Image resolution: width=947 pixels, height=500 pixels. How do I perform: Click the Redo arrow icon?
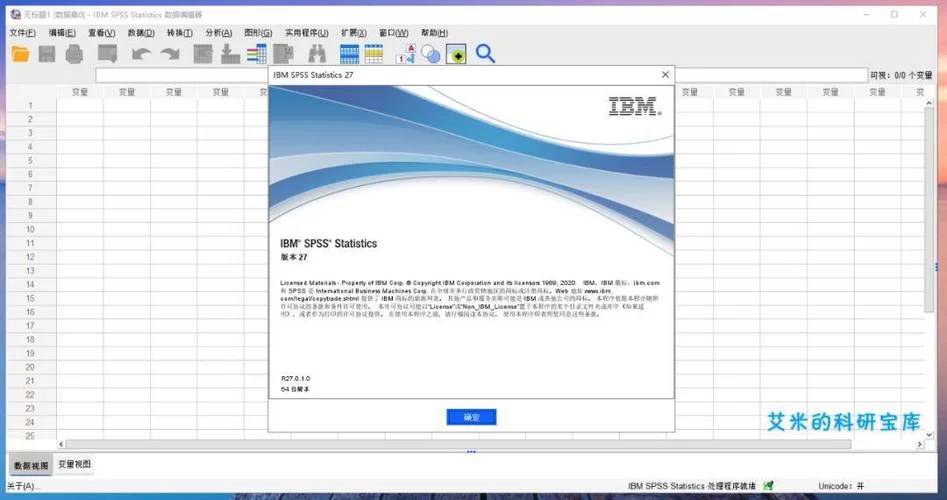click(170, 54)
